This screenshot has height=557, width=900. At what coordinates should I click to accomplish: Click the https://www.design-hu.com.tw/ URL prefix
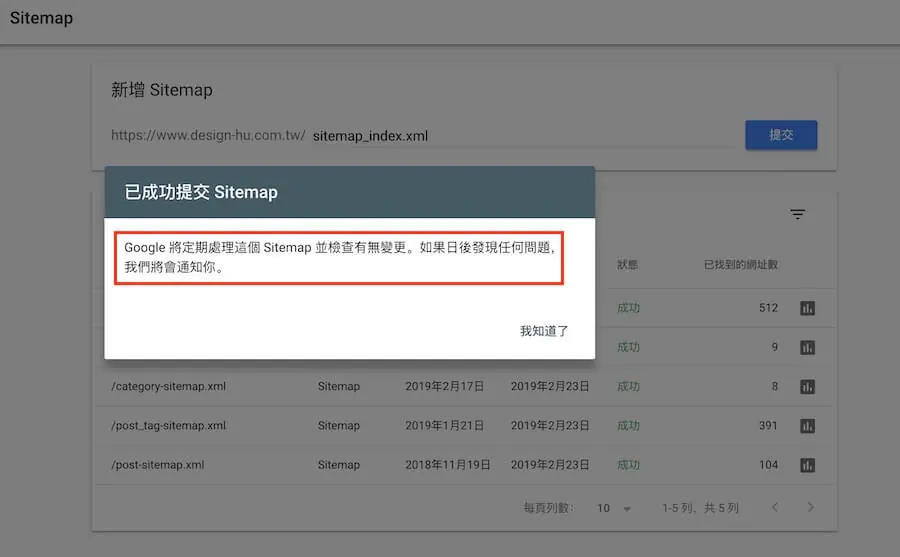click(208, 136)
